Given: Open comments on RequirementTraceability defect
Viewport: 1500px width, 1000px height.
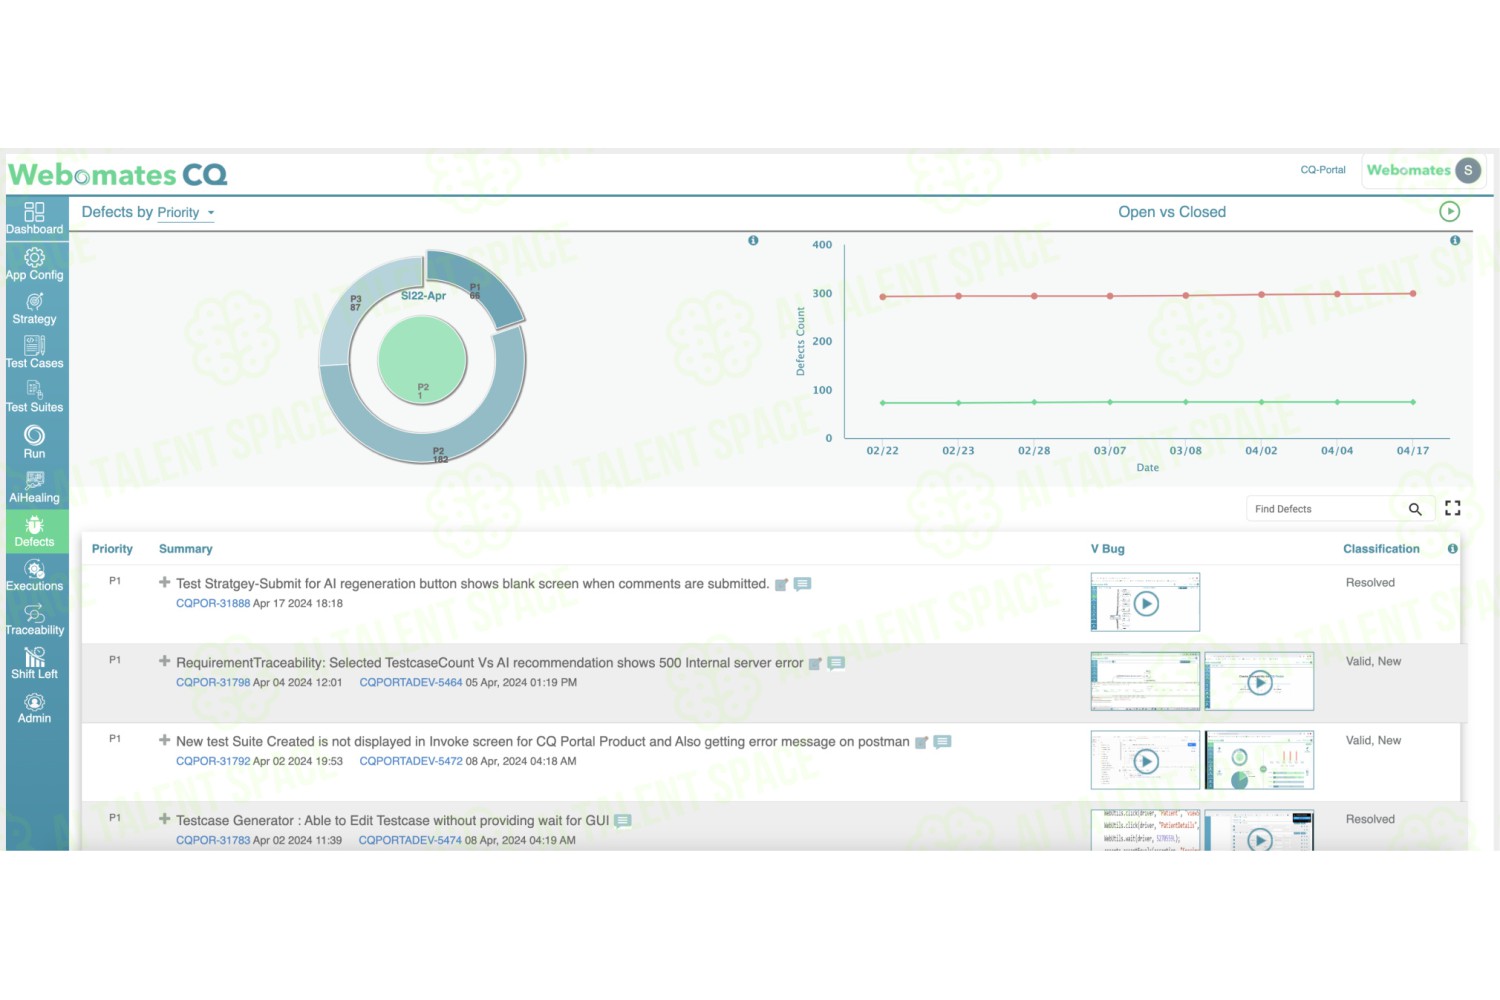Looking at the screenshot, I should [x=836, y=663].
